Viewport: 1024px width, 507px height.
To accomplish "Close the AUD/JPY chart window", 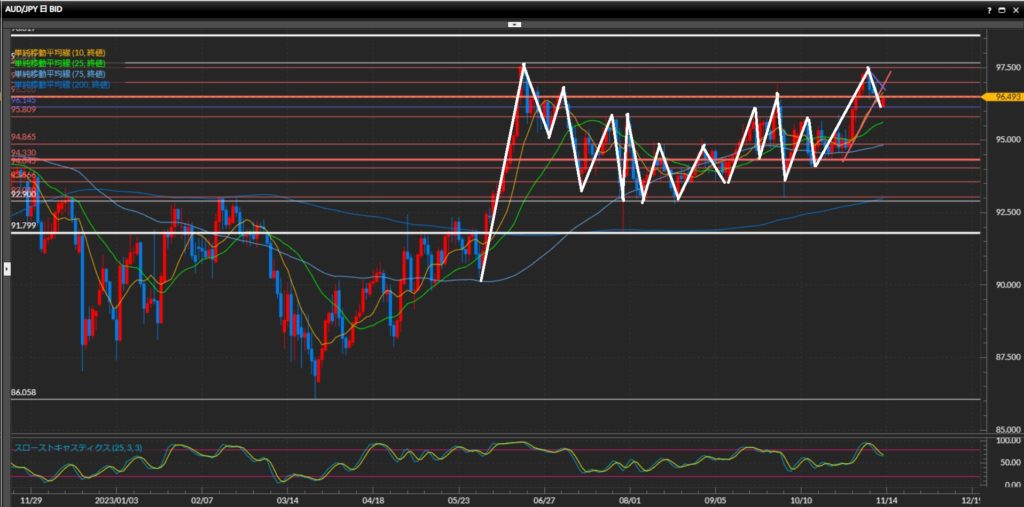I will pyautogui.click(x=1015, y=9).
